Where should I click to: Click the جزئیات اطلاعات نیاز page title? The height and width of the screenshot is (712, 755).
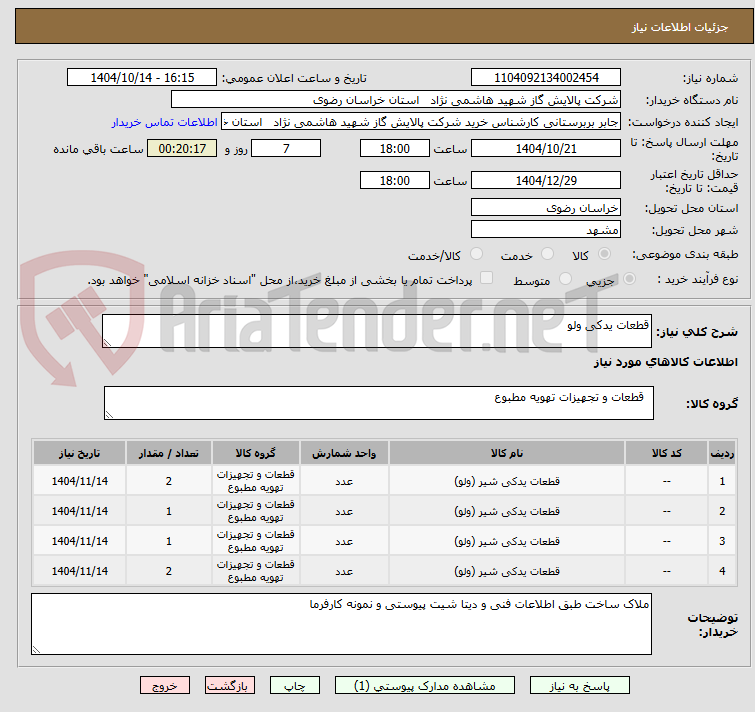(679, 27)
